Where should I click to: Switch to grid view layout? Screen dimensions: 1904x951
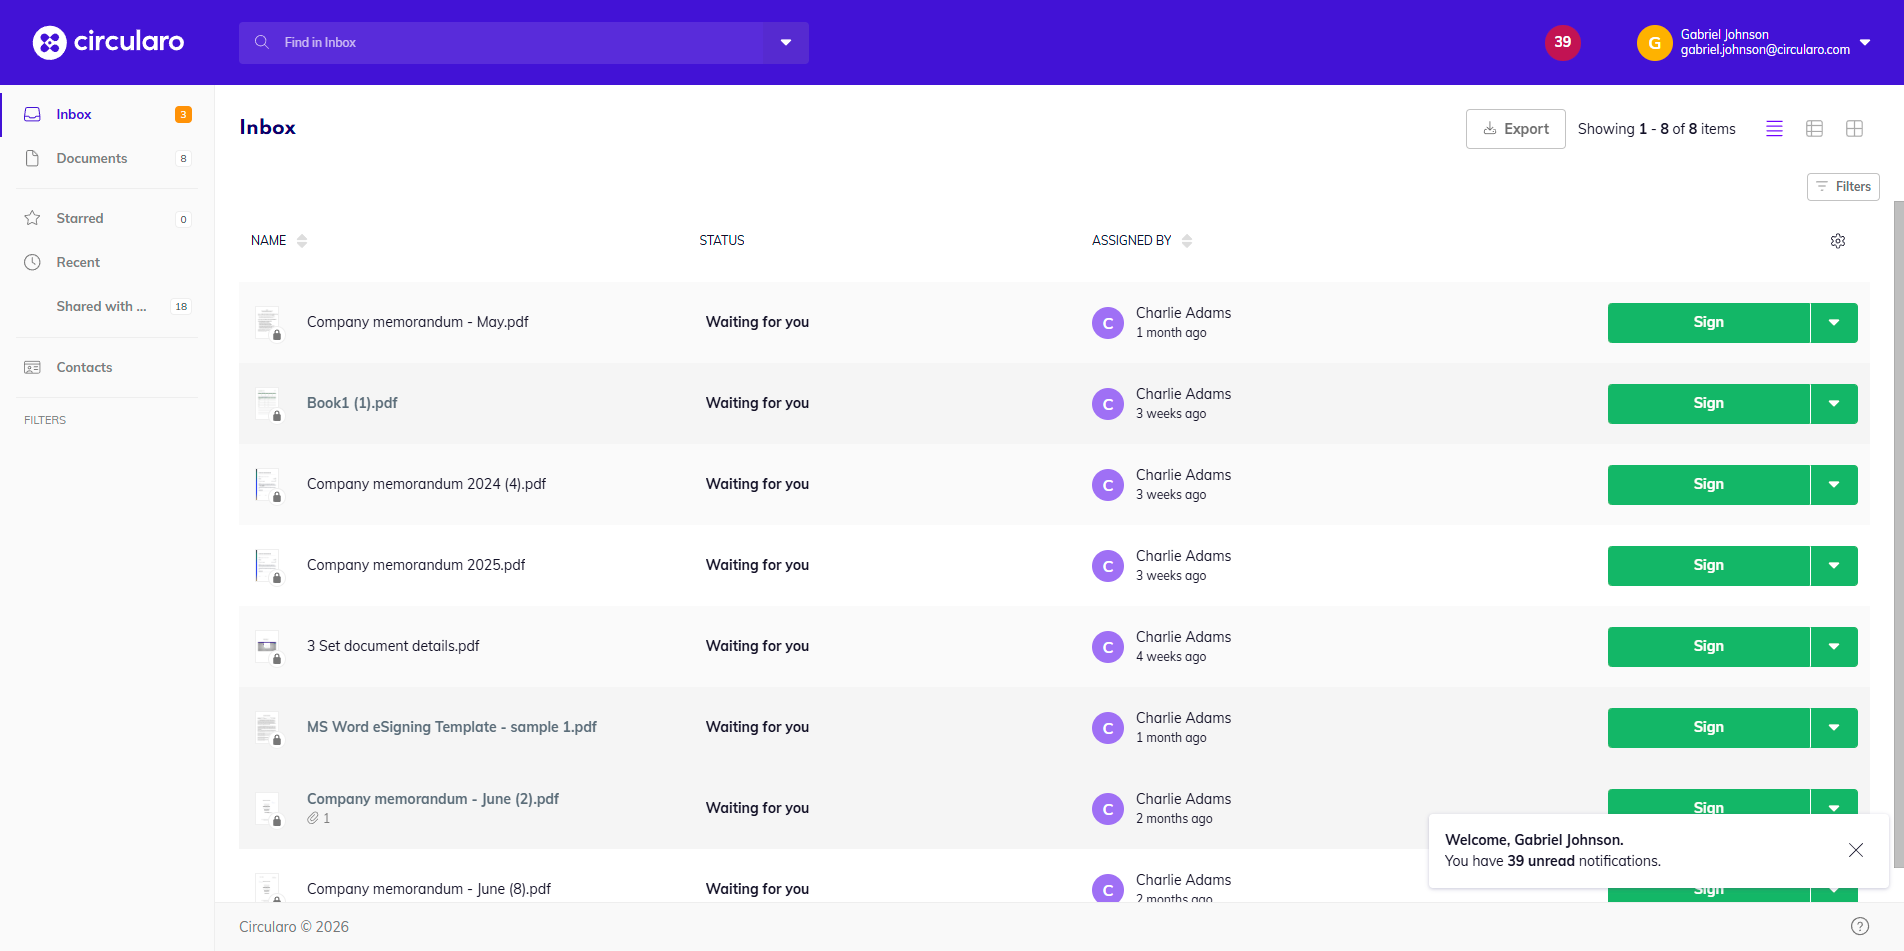coord(1854,129)
